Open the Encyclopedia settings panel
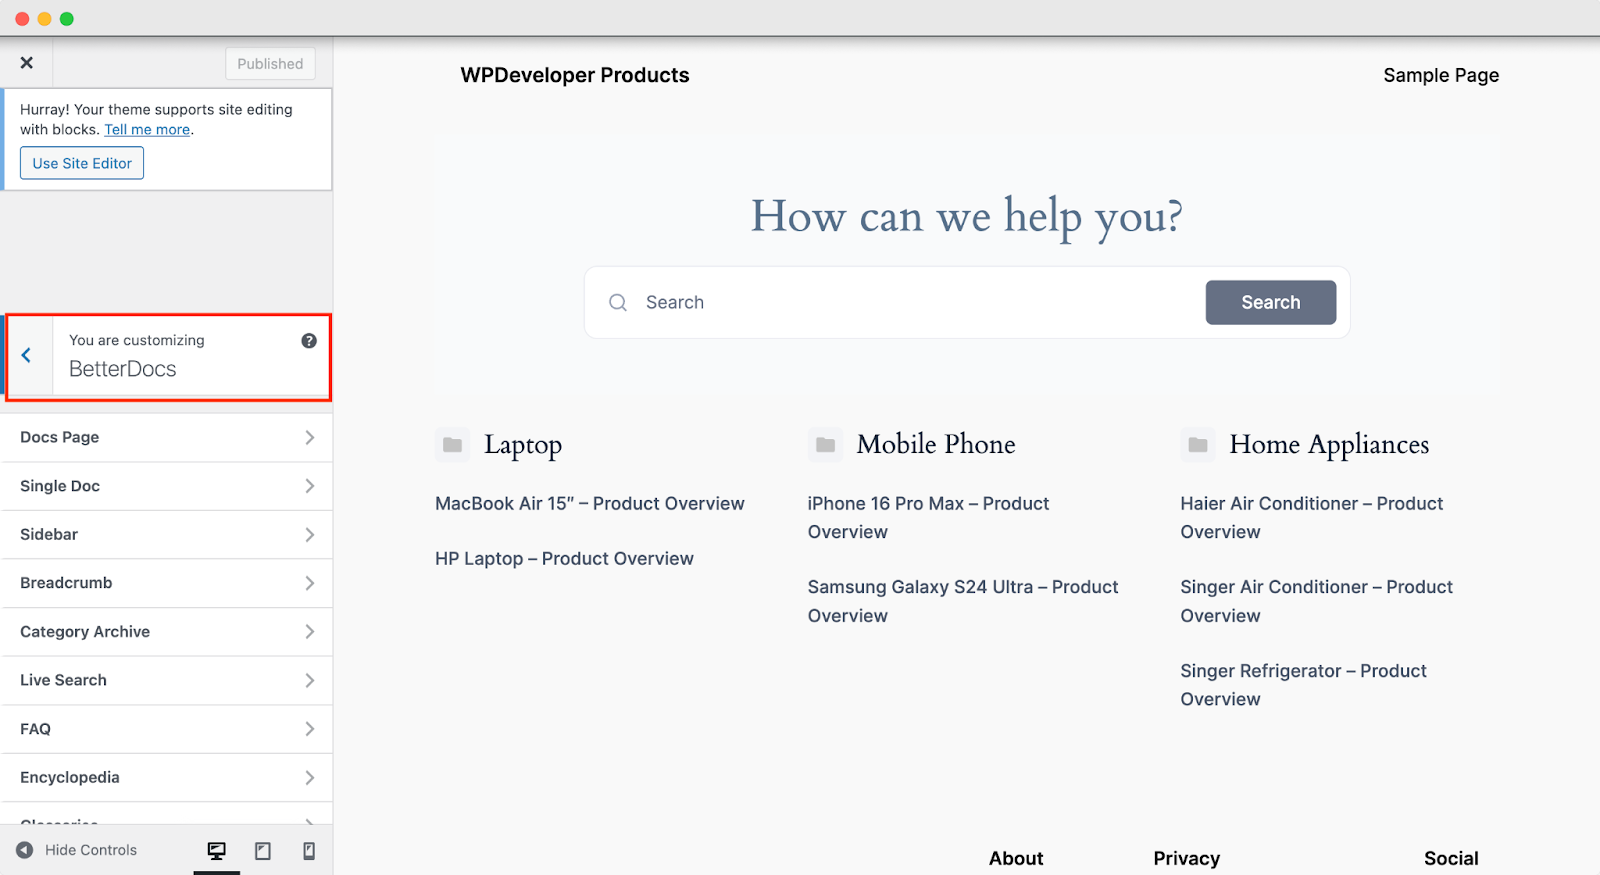 click(166, 777)
